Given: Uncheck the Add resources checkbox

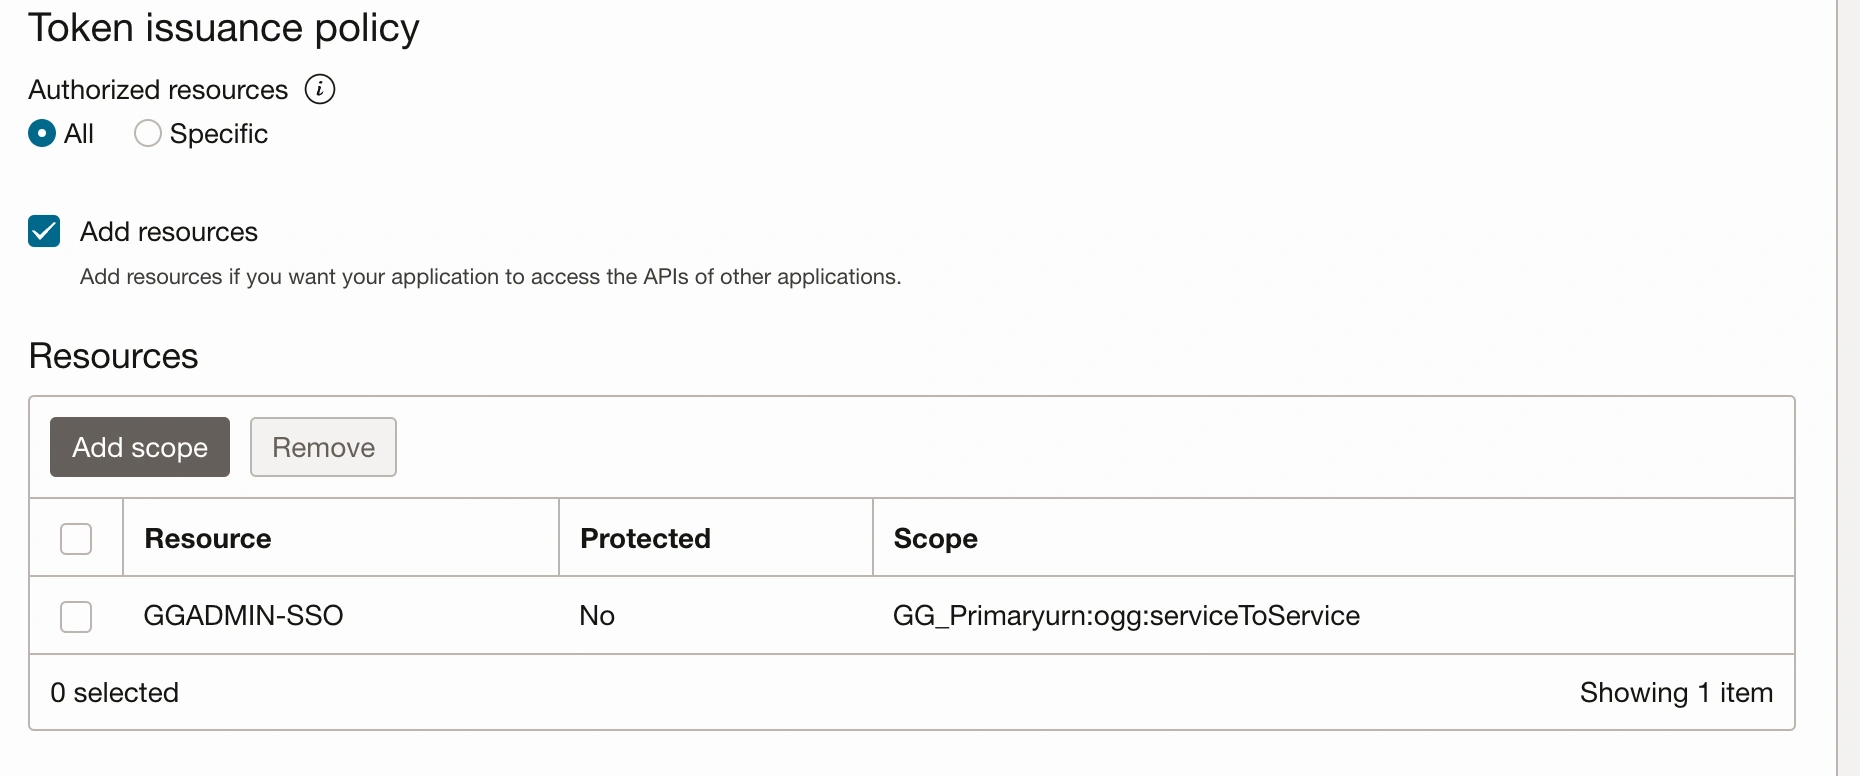Looking at the screenshot, I should (x=44, y=231).
